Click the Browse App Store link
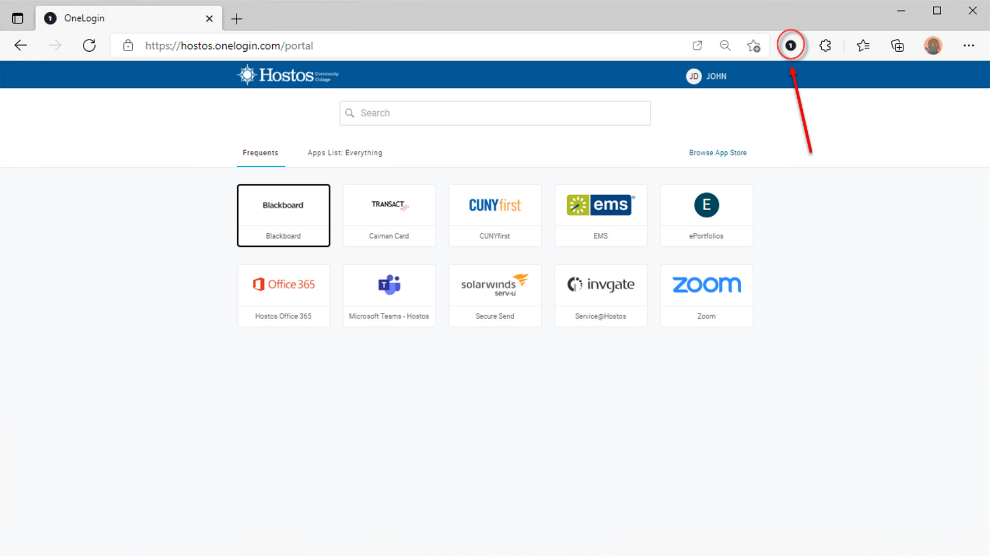The image size is (990, 556). click(717, 153)
